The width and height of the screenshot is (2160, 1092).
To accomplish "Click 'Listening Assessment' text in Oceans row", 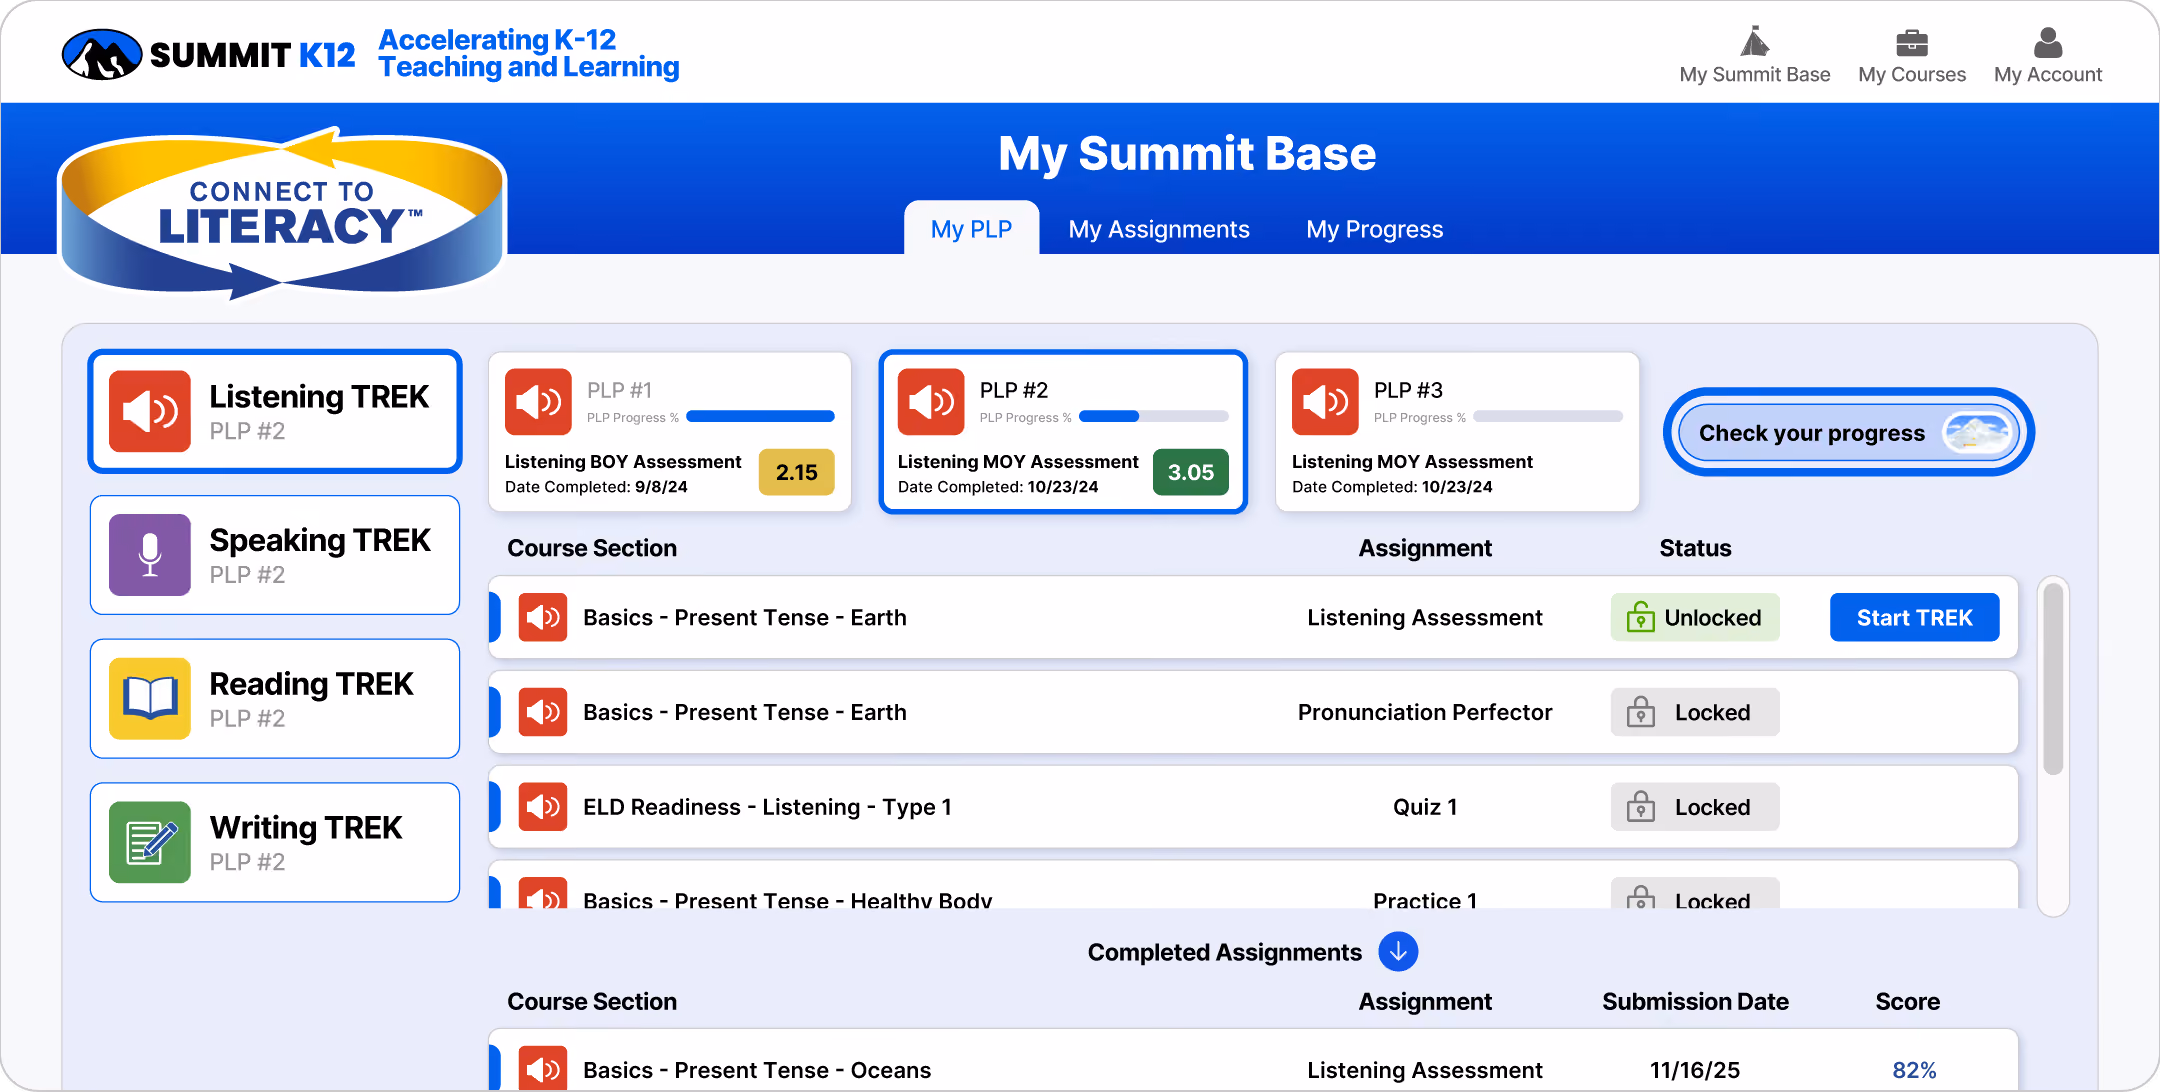I will click(x=1425, y=1070).
